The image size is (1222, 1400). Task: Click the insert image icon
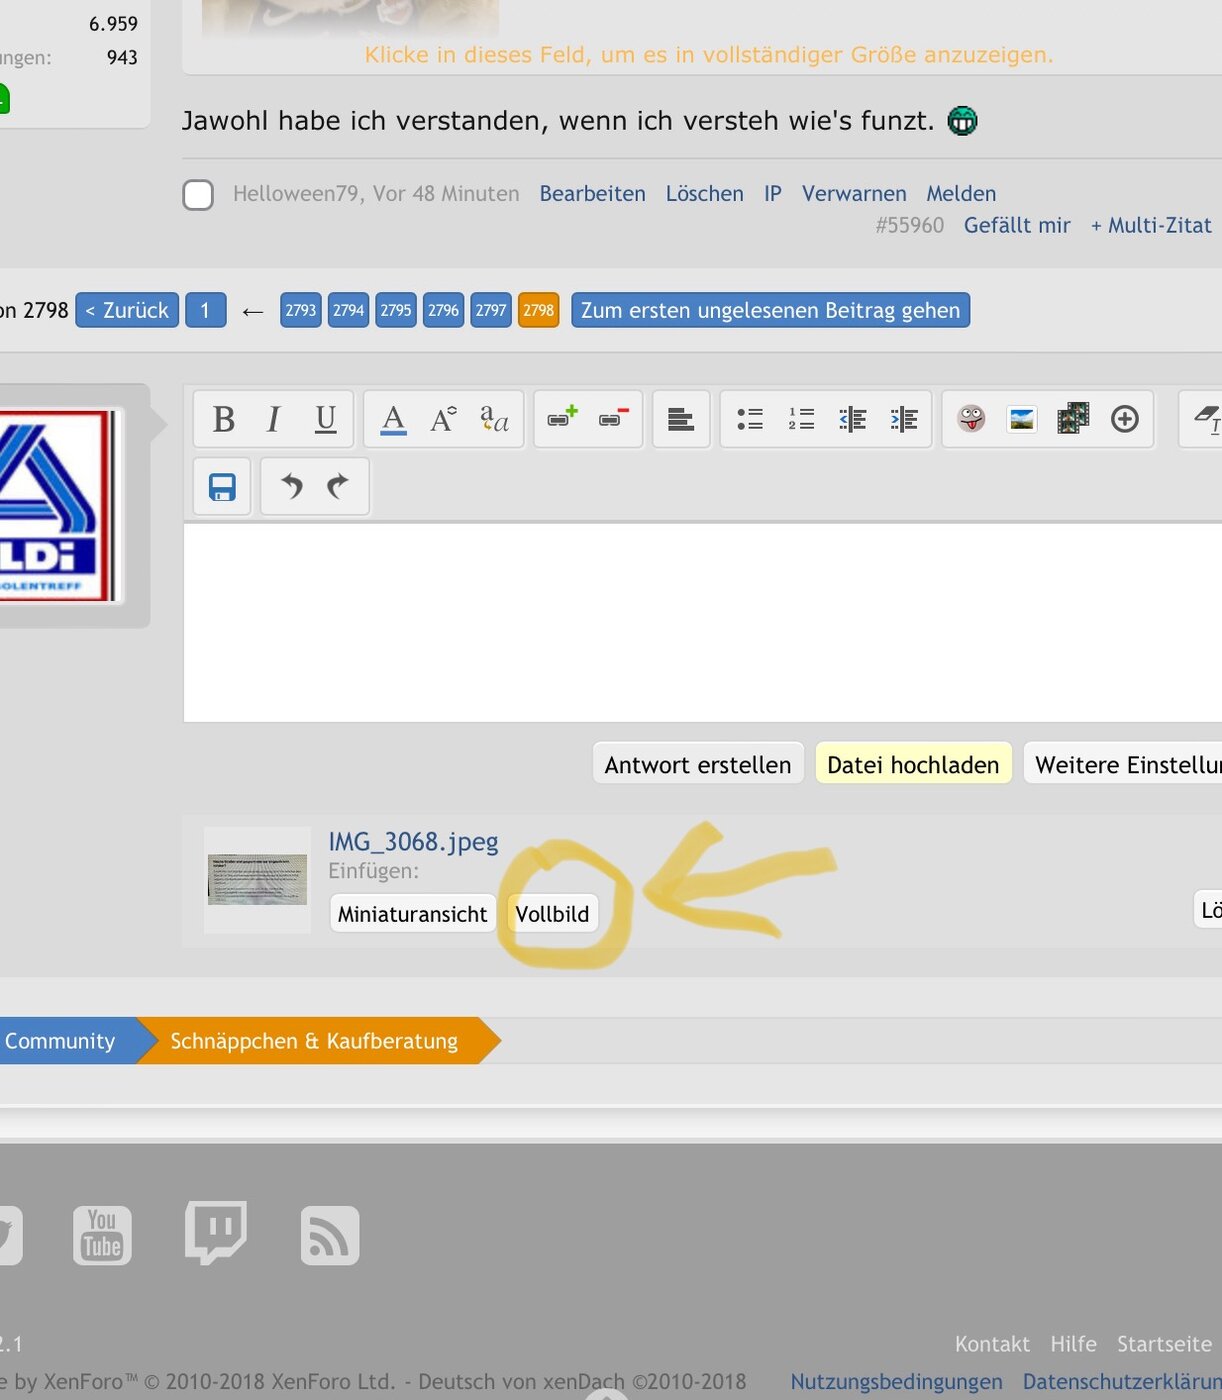click(x=1022, y=419)
